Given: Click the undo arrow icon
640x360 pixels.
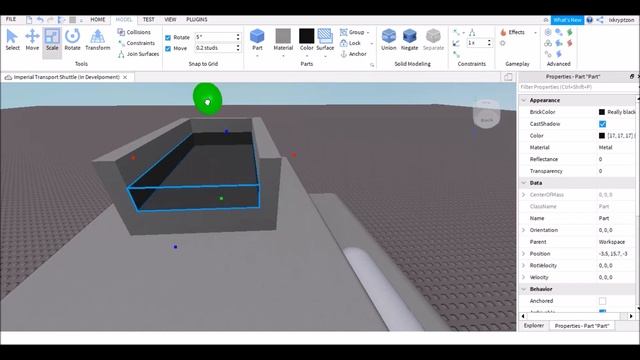Looking at the screenshot, I should [x=40, y=20].
